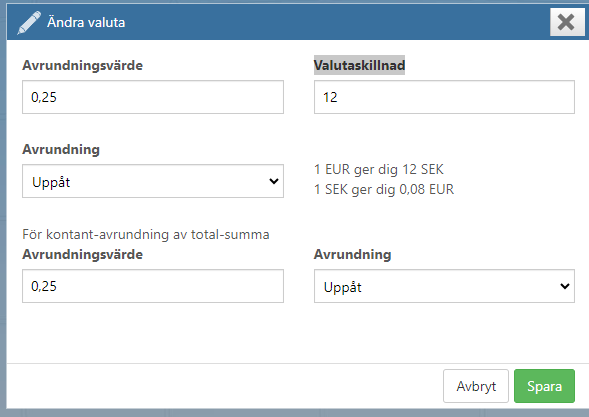Screen dimensions: 589x417
Task: Open the first Avrundning dropdown set to Uppåt
Action: pos(153,181)
